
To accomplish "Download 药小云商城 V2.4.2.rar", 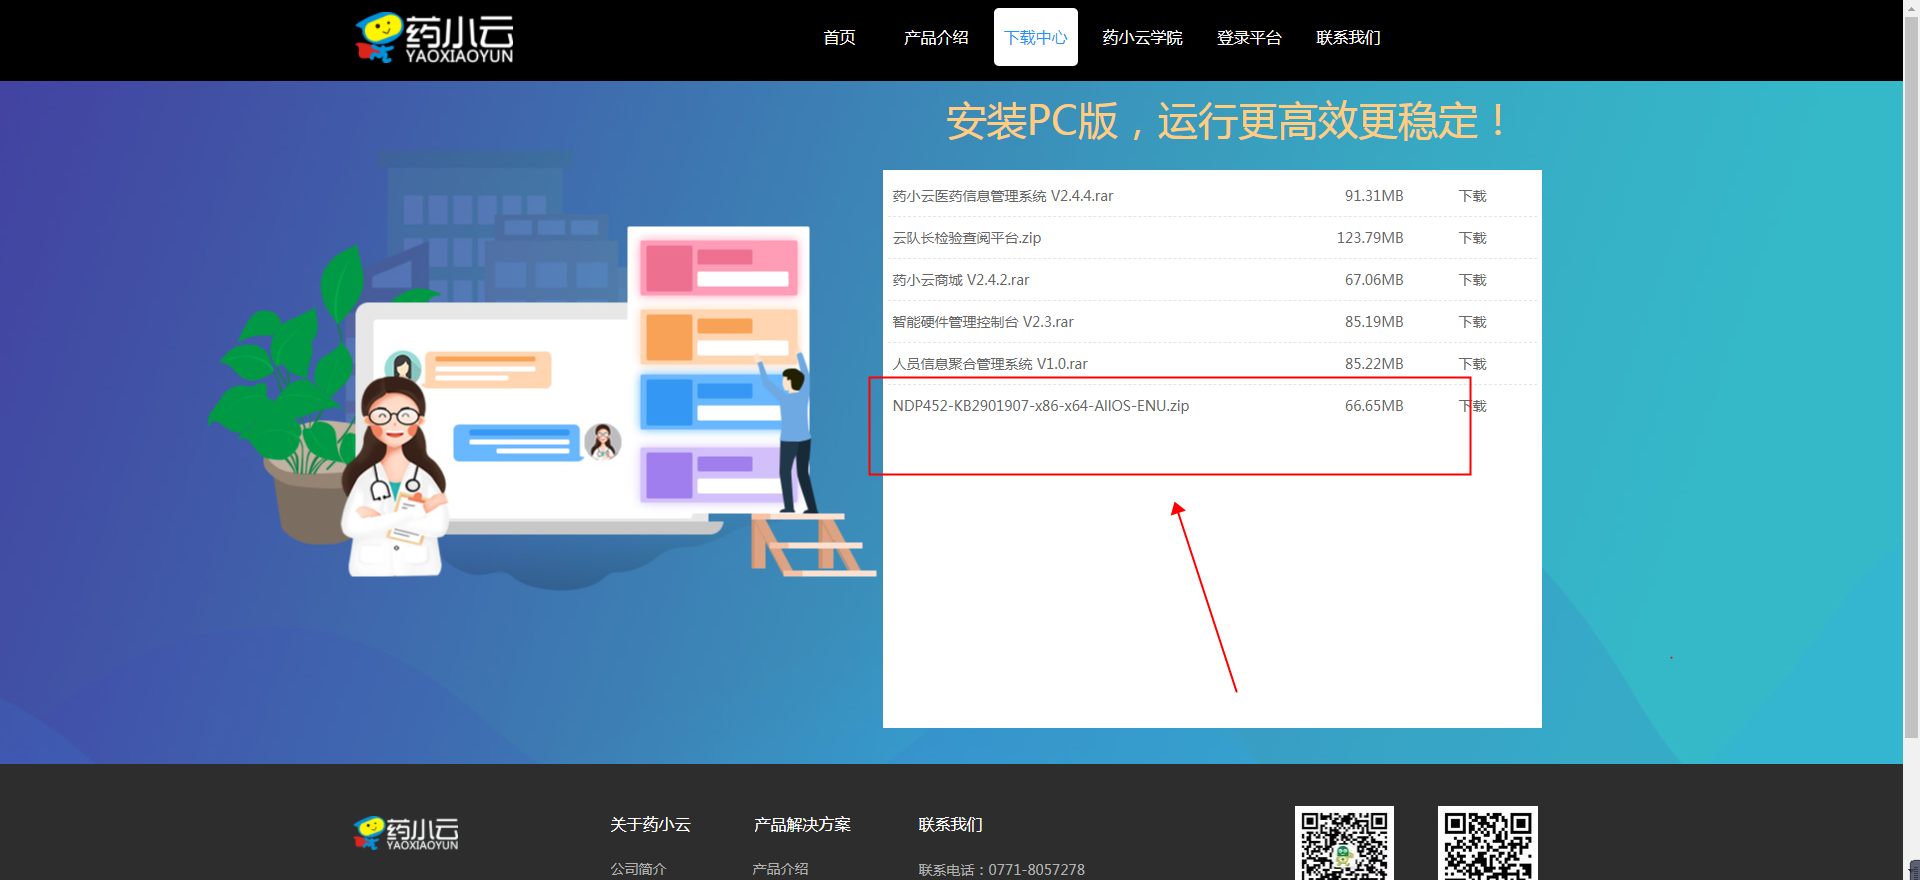I will click(x=1472, y=280).
